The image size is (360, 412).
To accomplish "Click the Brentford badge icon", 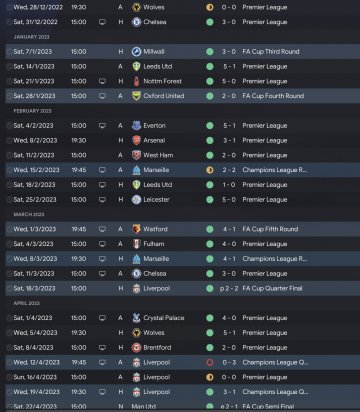I will pyautogui.click(x=136, y=347).
